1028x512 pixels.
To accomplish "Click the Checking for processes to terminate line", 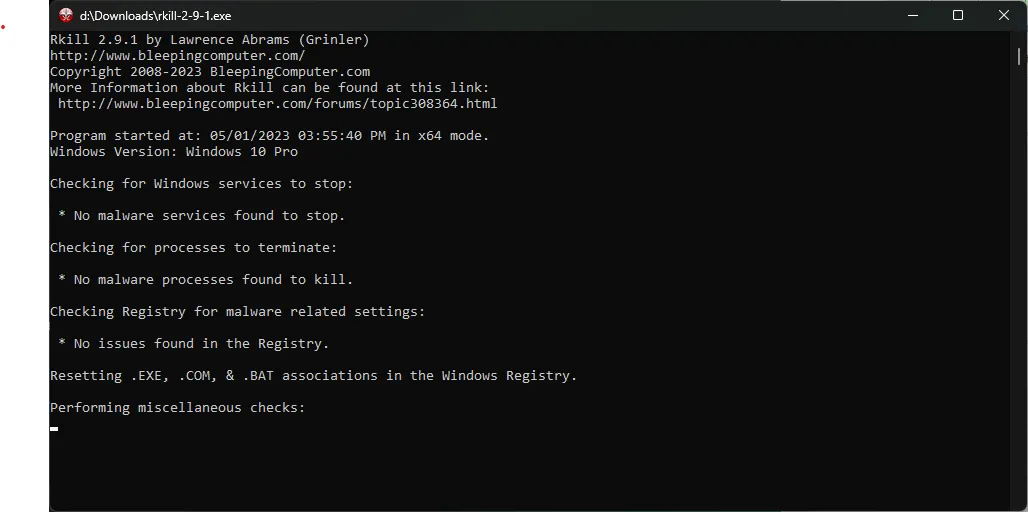I will point(193,248).
